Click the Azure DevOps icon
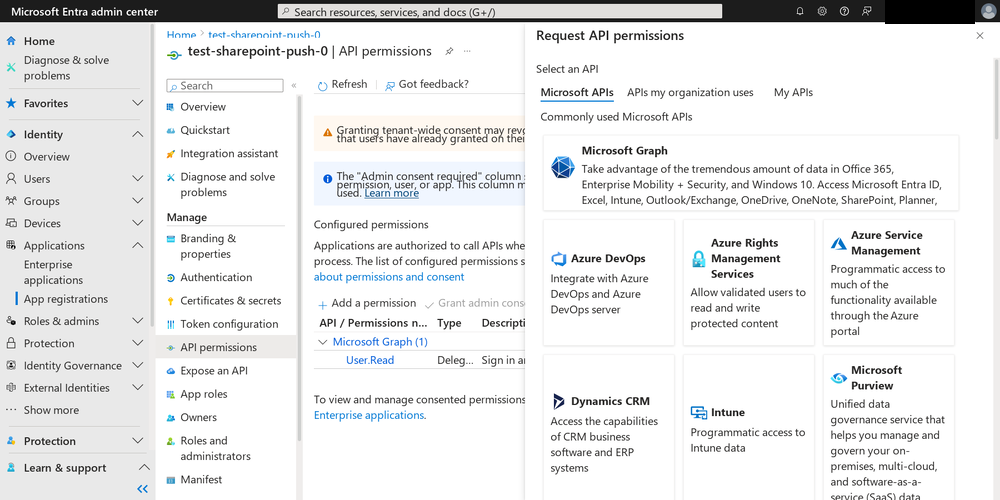Viewport: 1000px width, 500px height. click(559, 259)
